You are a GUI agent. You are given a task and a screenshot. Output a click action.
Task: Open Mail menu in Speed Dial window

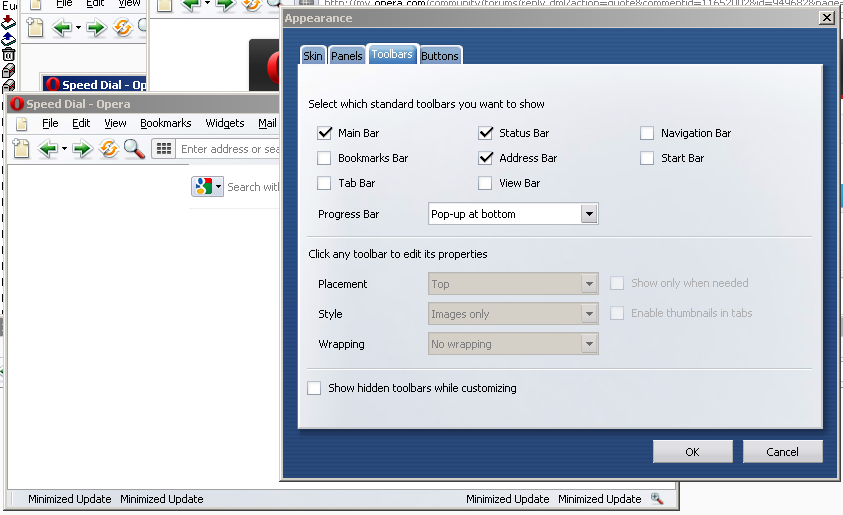[x=267, y=123]
